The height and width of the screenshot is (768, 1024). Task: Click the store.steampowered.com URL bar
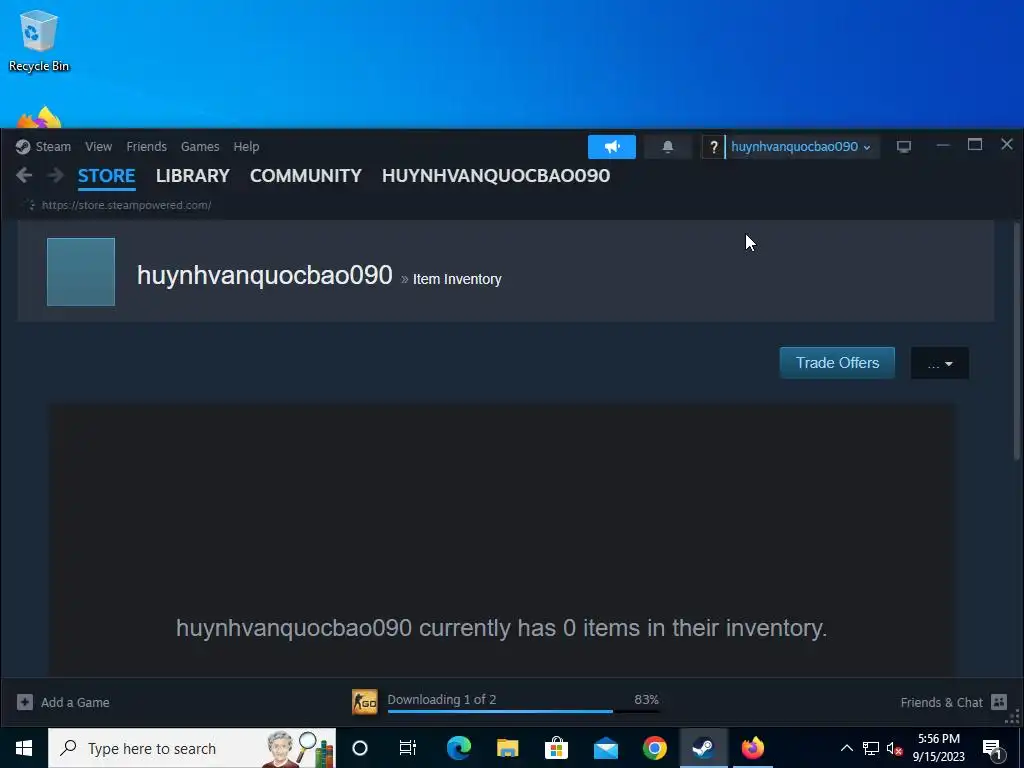click(x=126, y=205)
